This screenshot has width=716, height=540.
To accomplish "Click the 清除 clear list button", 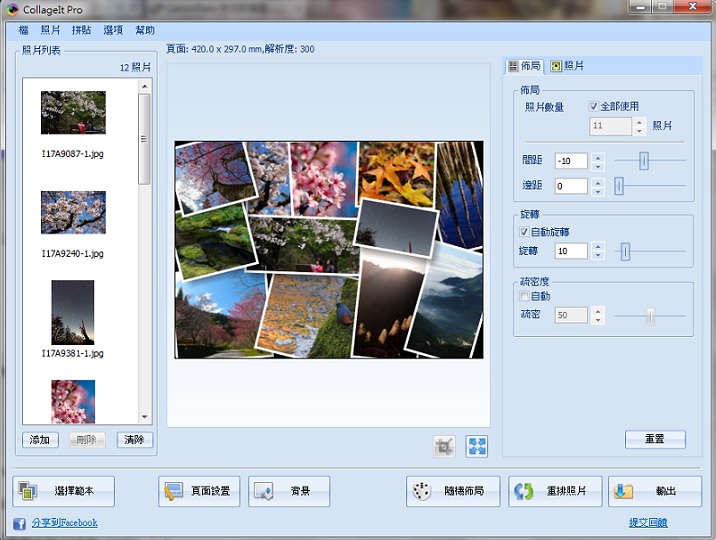I will click(135, 440).
